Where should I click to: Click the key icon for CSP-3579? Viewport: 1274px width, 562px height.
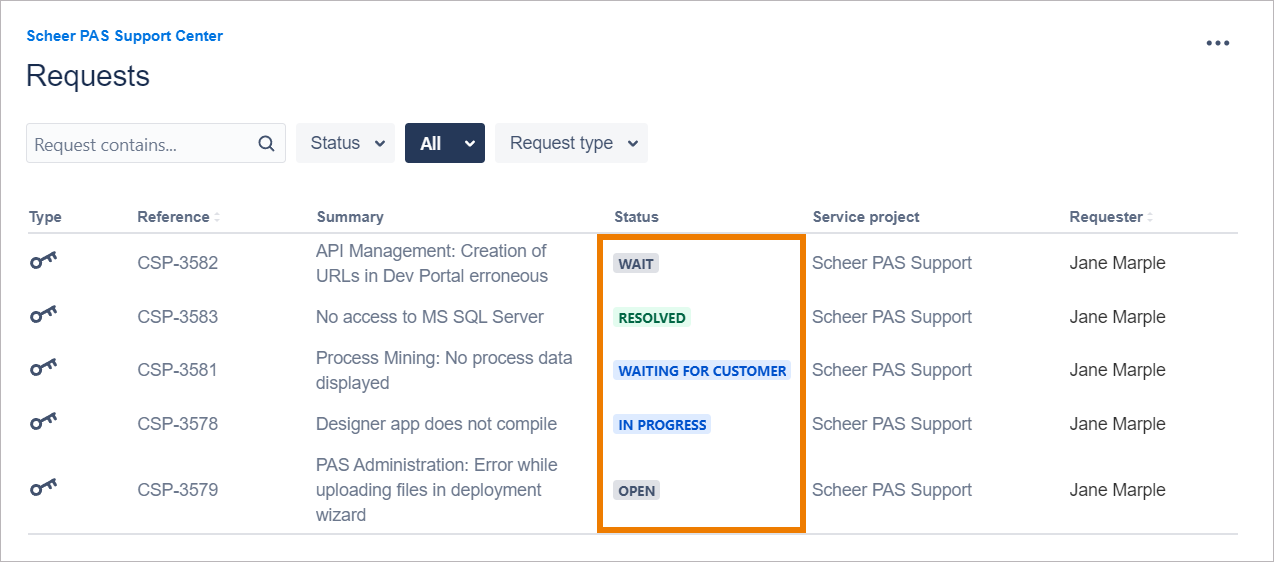[43, 490]
